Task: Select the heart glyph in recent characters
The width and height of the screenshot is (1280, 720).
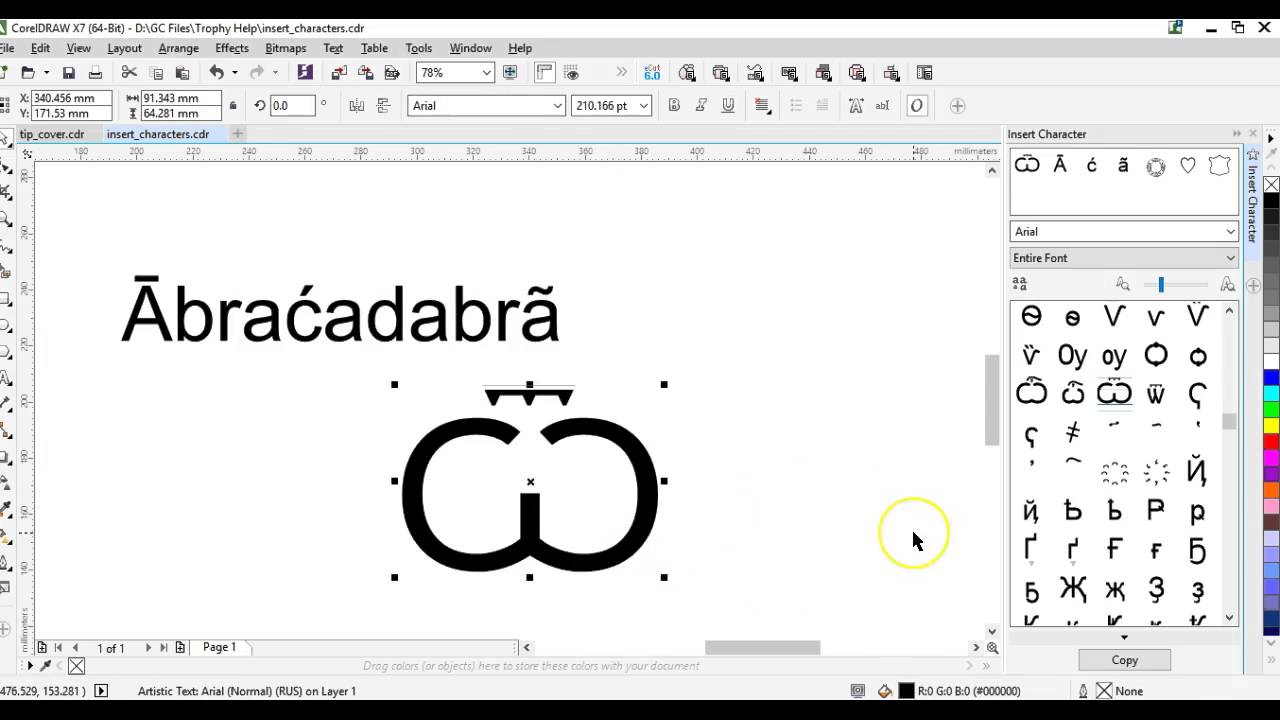Action: click(x=1187, y=166)
